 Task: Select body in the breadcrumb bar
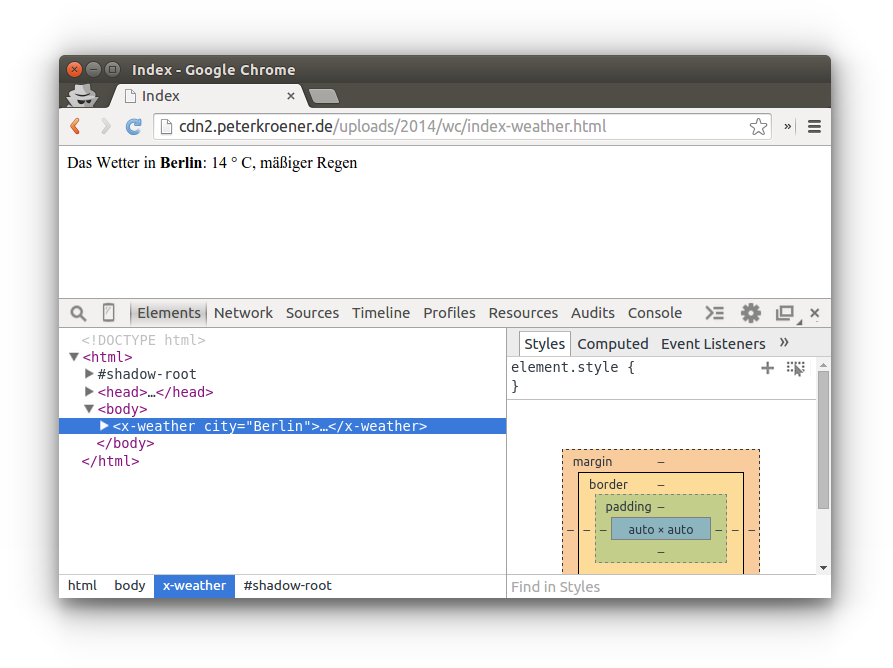coord(129,586)
